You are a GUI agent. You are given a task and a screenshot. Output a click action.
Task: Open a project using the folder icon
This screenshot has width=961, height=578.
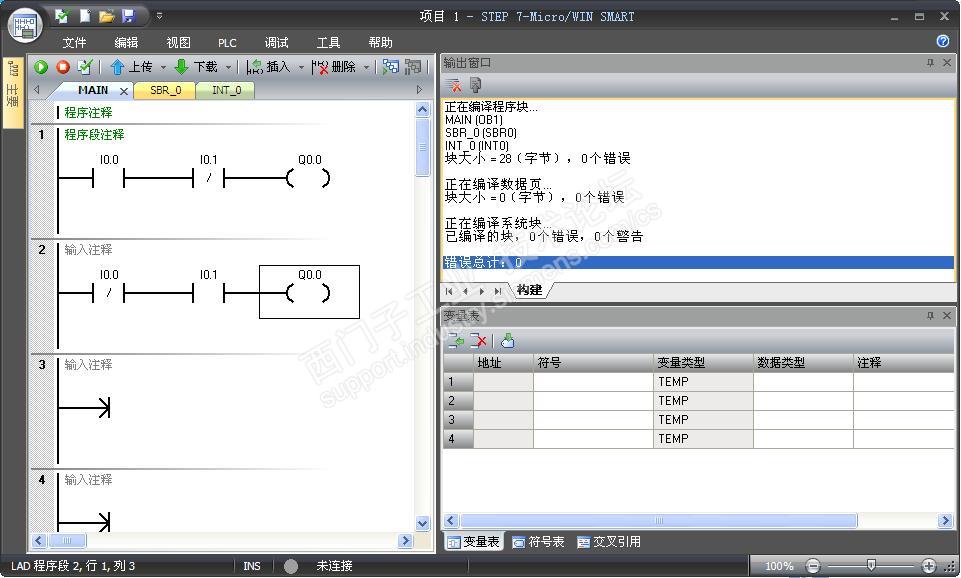click(107, 16)
